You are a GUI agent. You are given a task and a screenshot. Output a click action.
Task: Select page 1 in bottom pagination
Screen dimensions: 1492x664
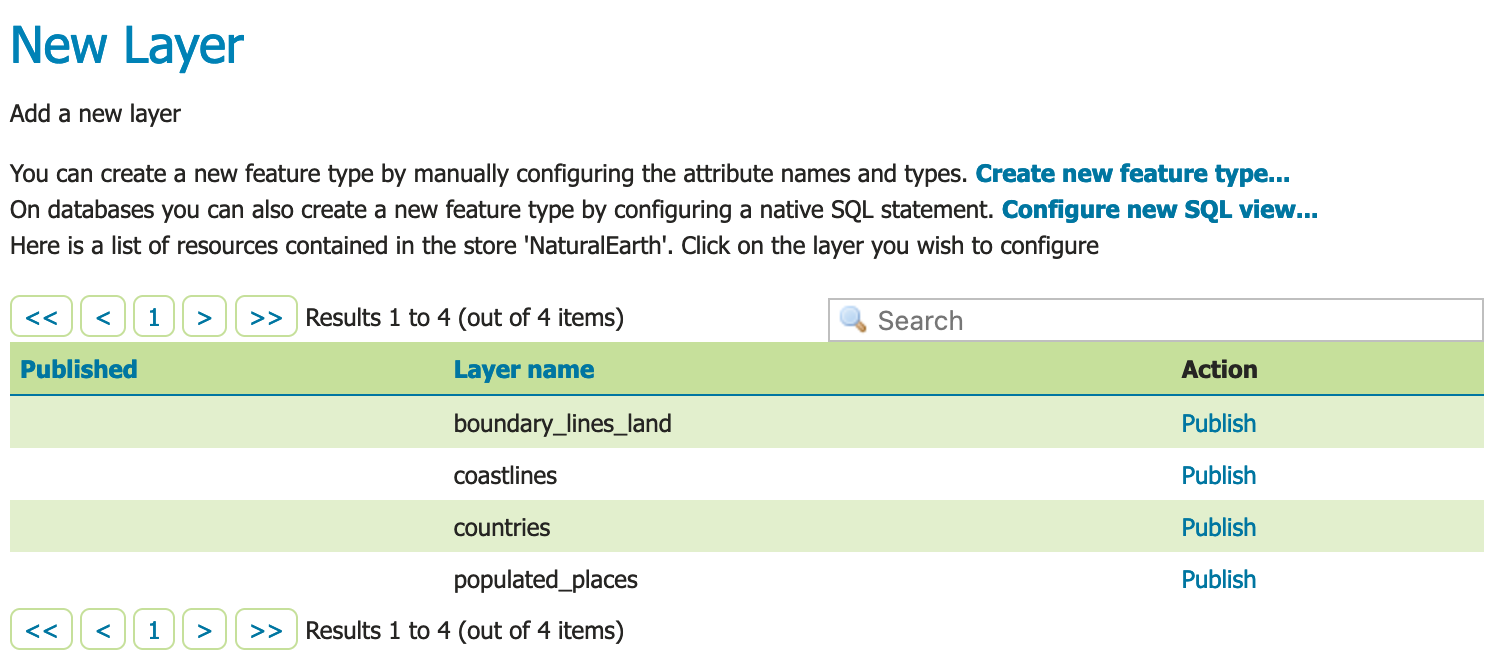click(154, 631)
